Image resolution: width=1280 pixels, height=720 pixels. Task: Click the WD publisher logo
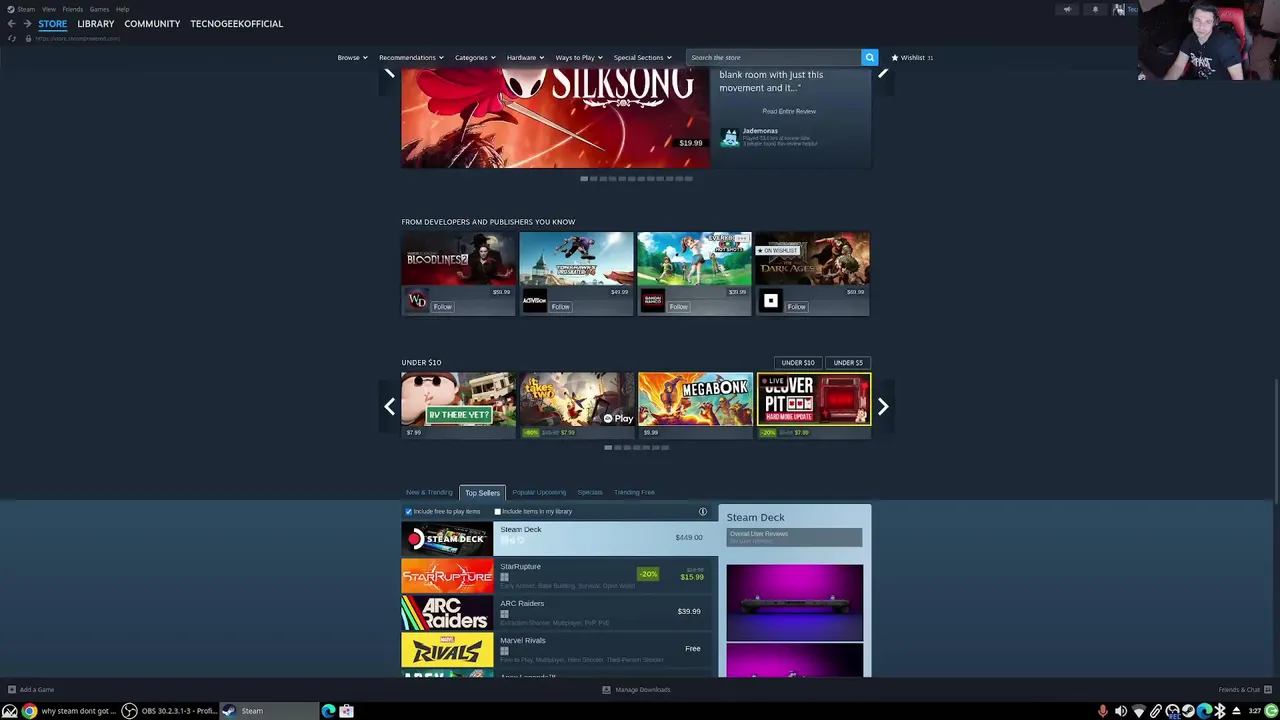point(417,301)
